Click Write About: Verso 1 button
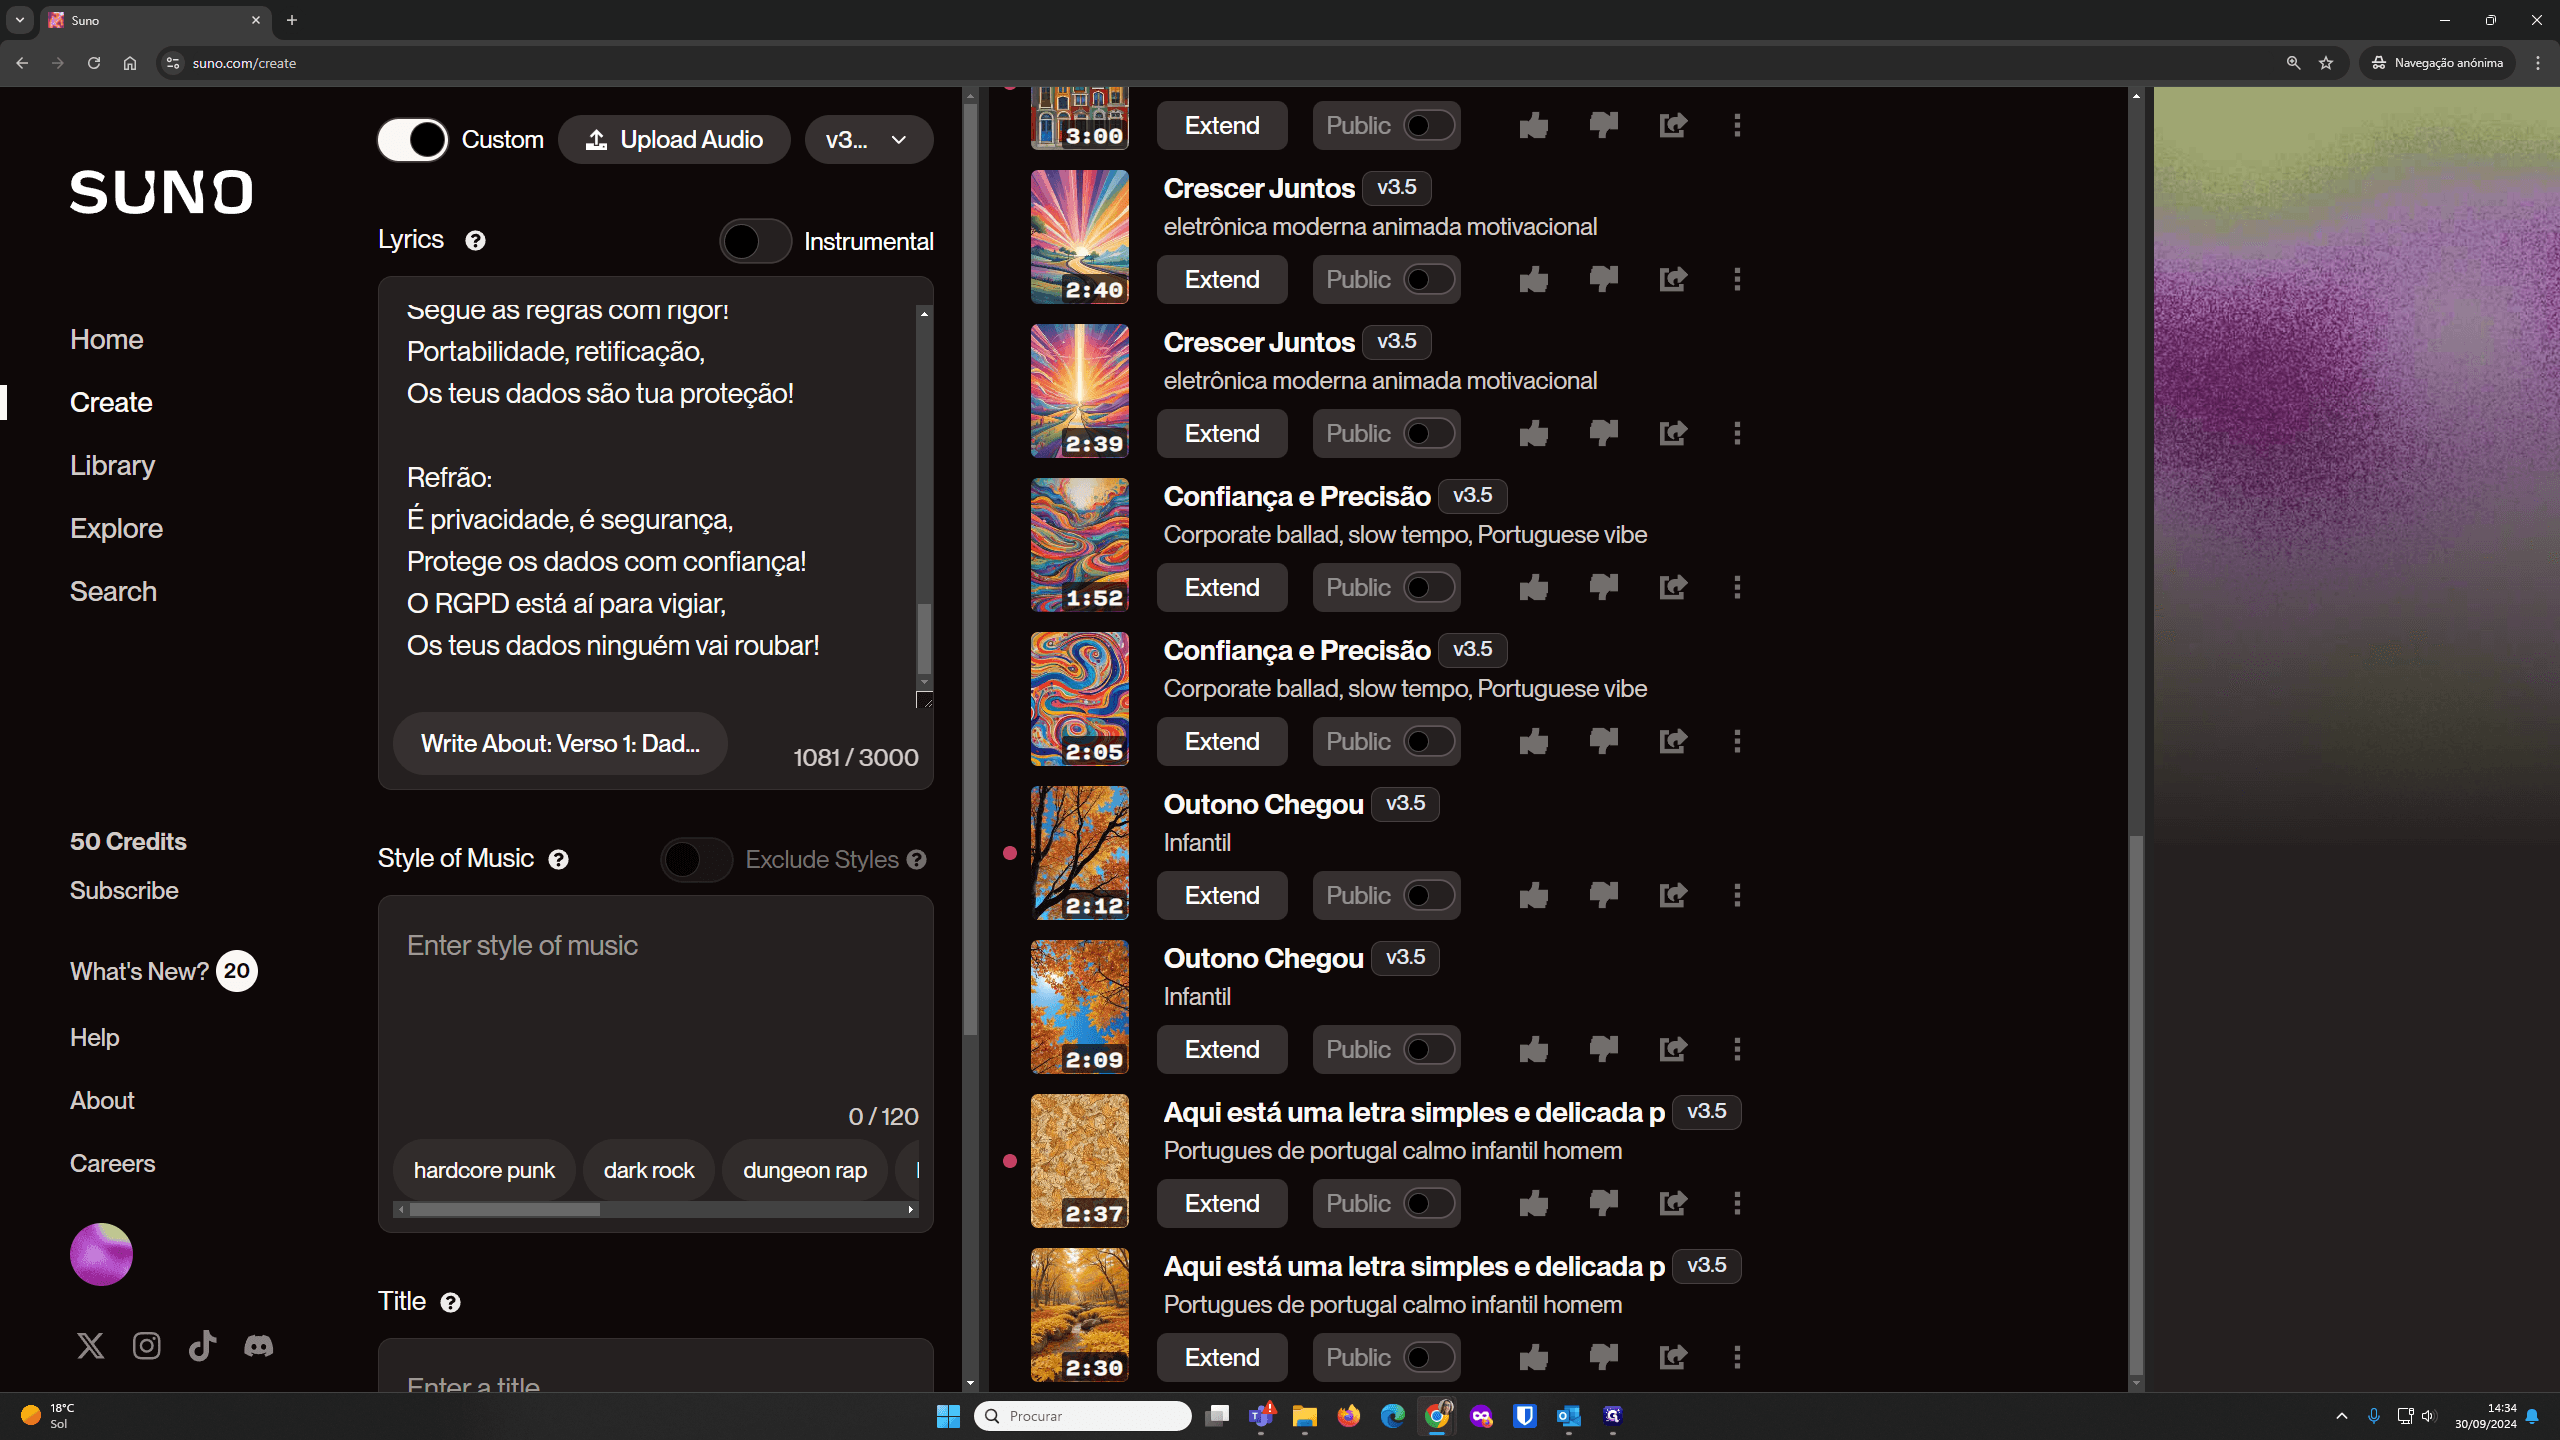This screenshot has width=2560, height=1440. [560, 743]
